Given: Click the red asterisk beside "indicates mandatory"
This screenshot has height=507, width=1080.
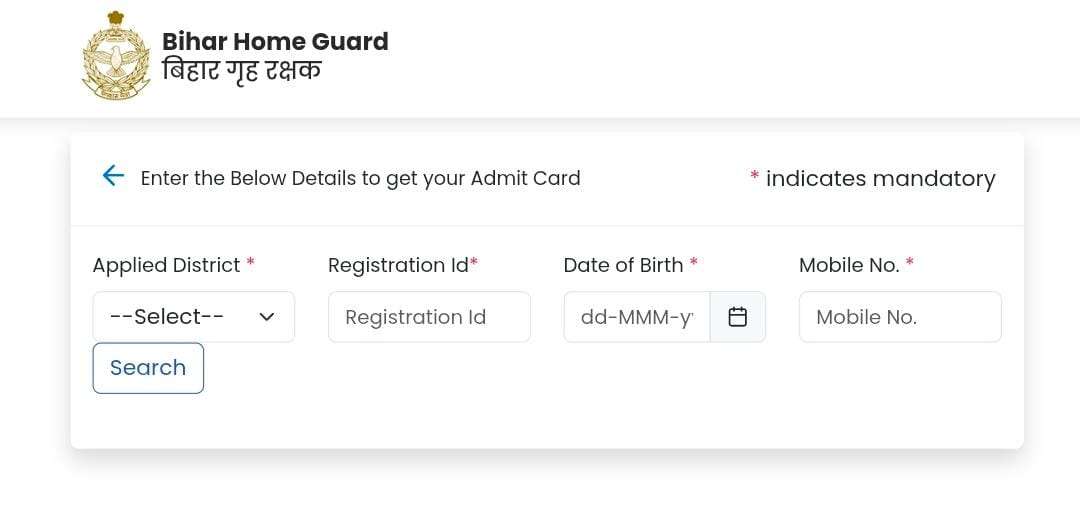Looking at the screenshot, I should 754,178.
